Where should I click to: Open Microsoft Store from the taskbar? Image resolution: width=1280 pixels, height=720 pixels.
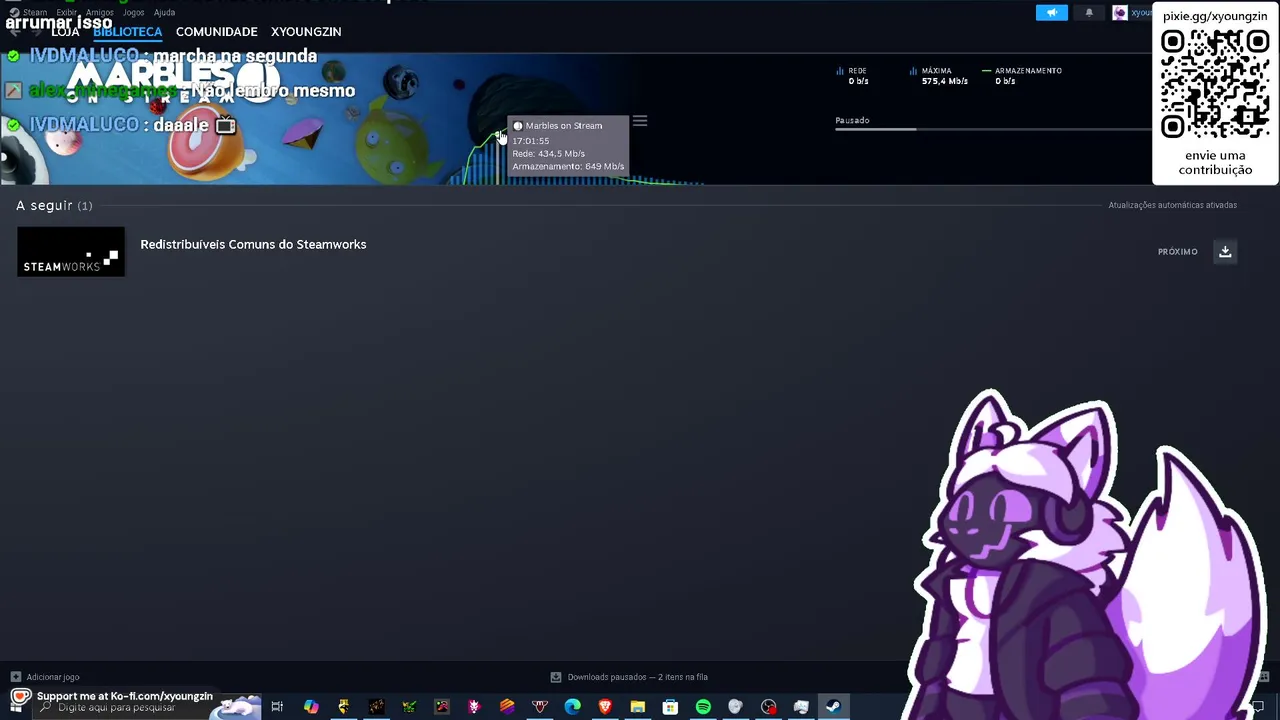(x=670, y=707)
